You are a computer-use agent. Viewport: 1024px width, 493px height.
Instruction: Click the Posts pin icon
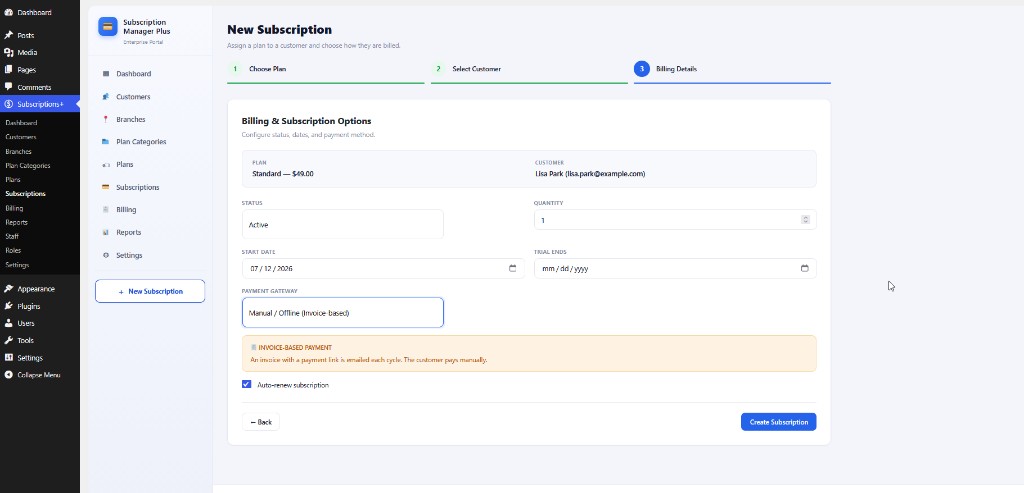pyautogui.click(x=8, y=35)
